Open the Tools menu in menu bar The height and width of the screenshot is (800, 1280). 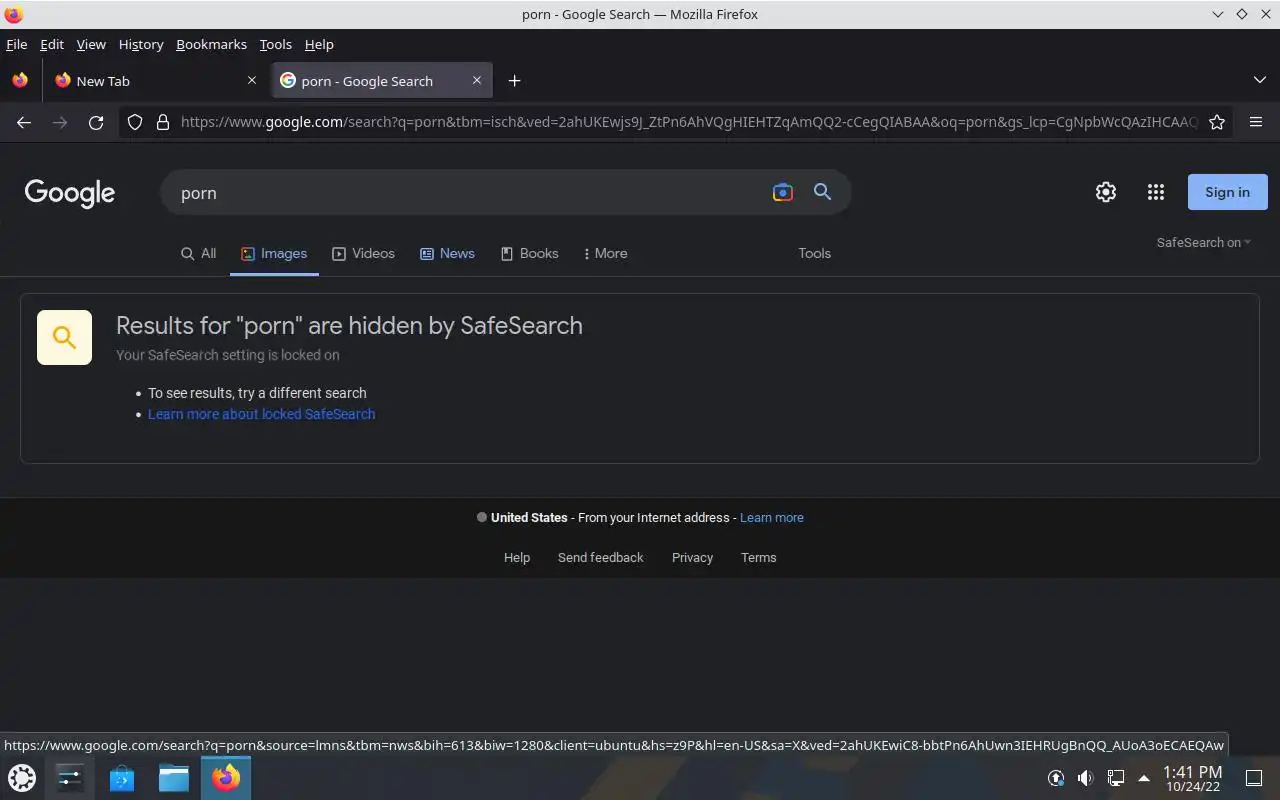275,44
